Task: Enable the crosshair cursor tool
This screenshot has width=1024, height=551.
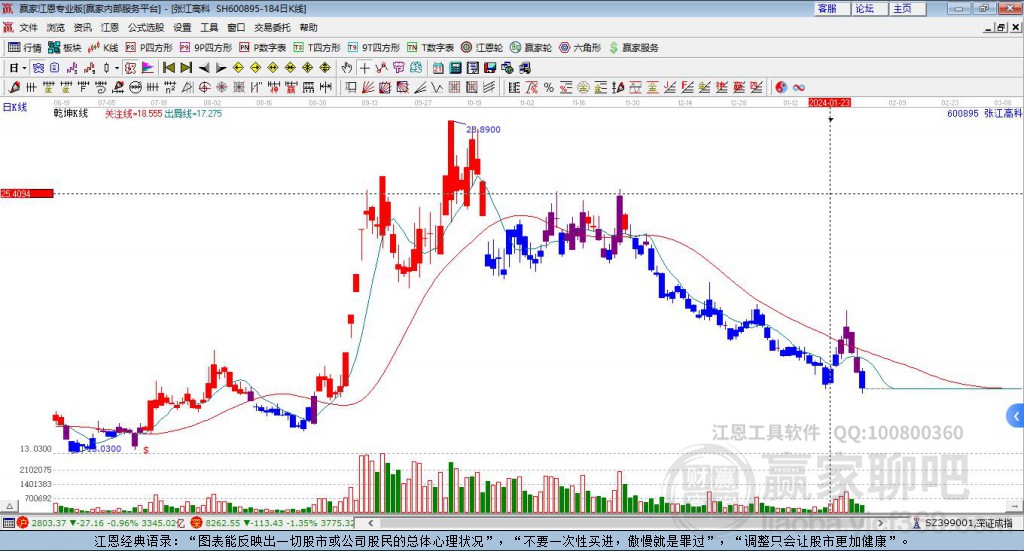Action: click(364, 68)
